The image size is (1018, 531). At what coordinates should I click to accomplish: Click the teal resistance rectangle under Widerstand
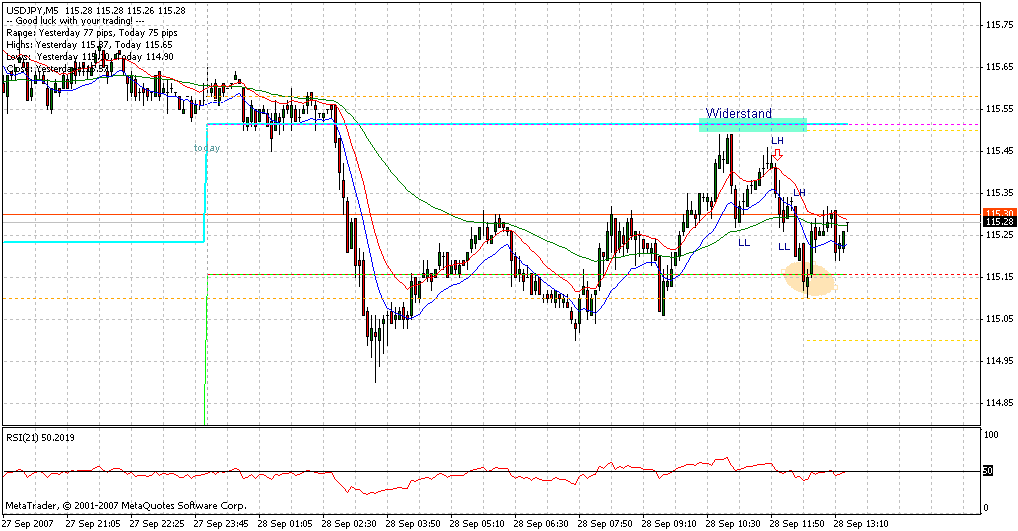click(752, 125)
